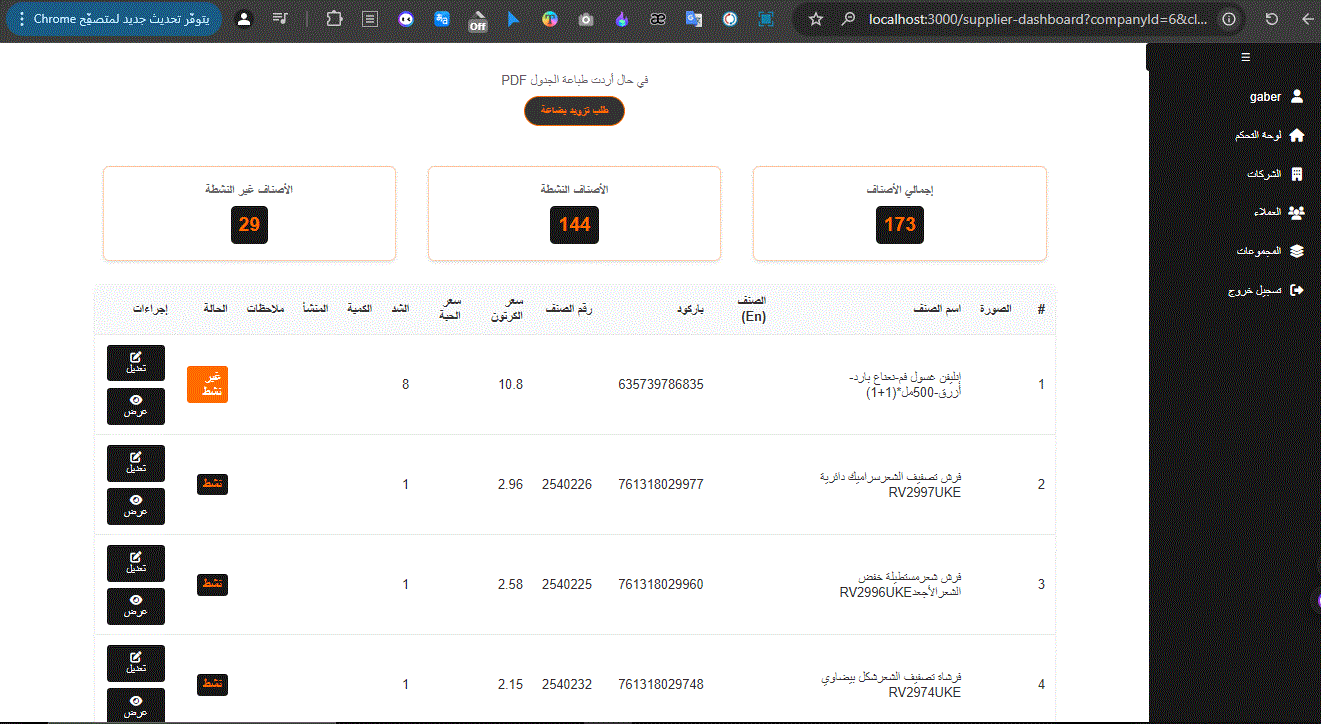Reload the page with the refresh icon

[1271, 19]
